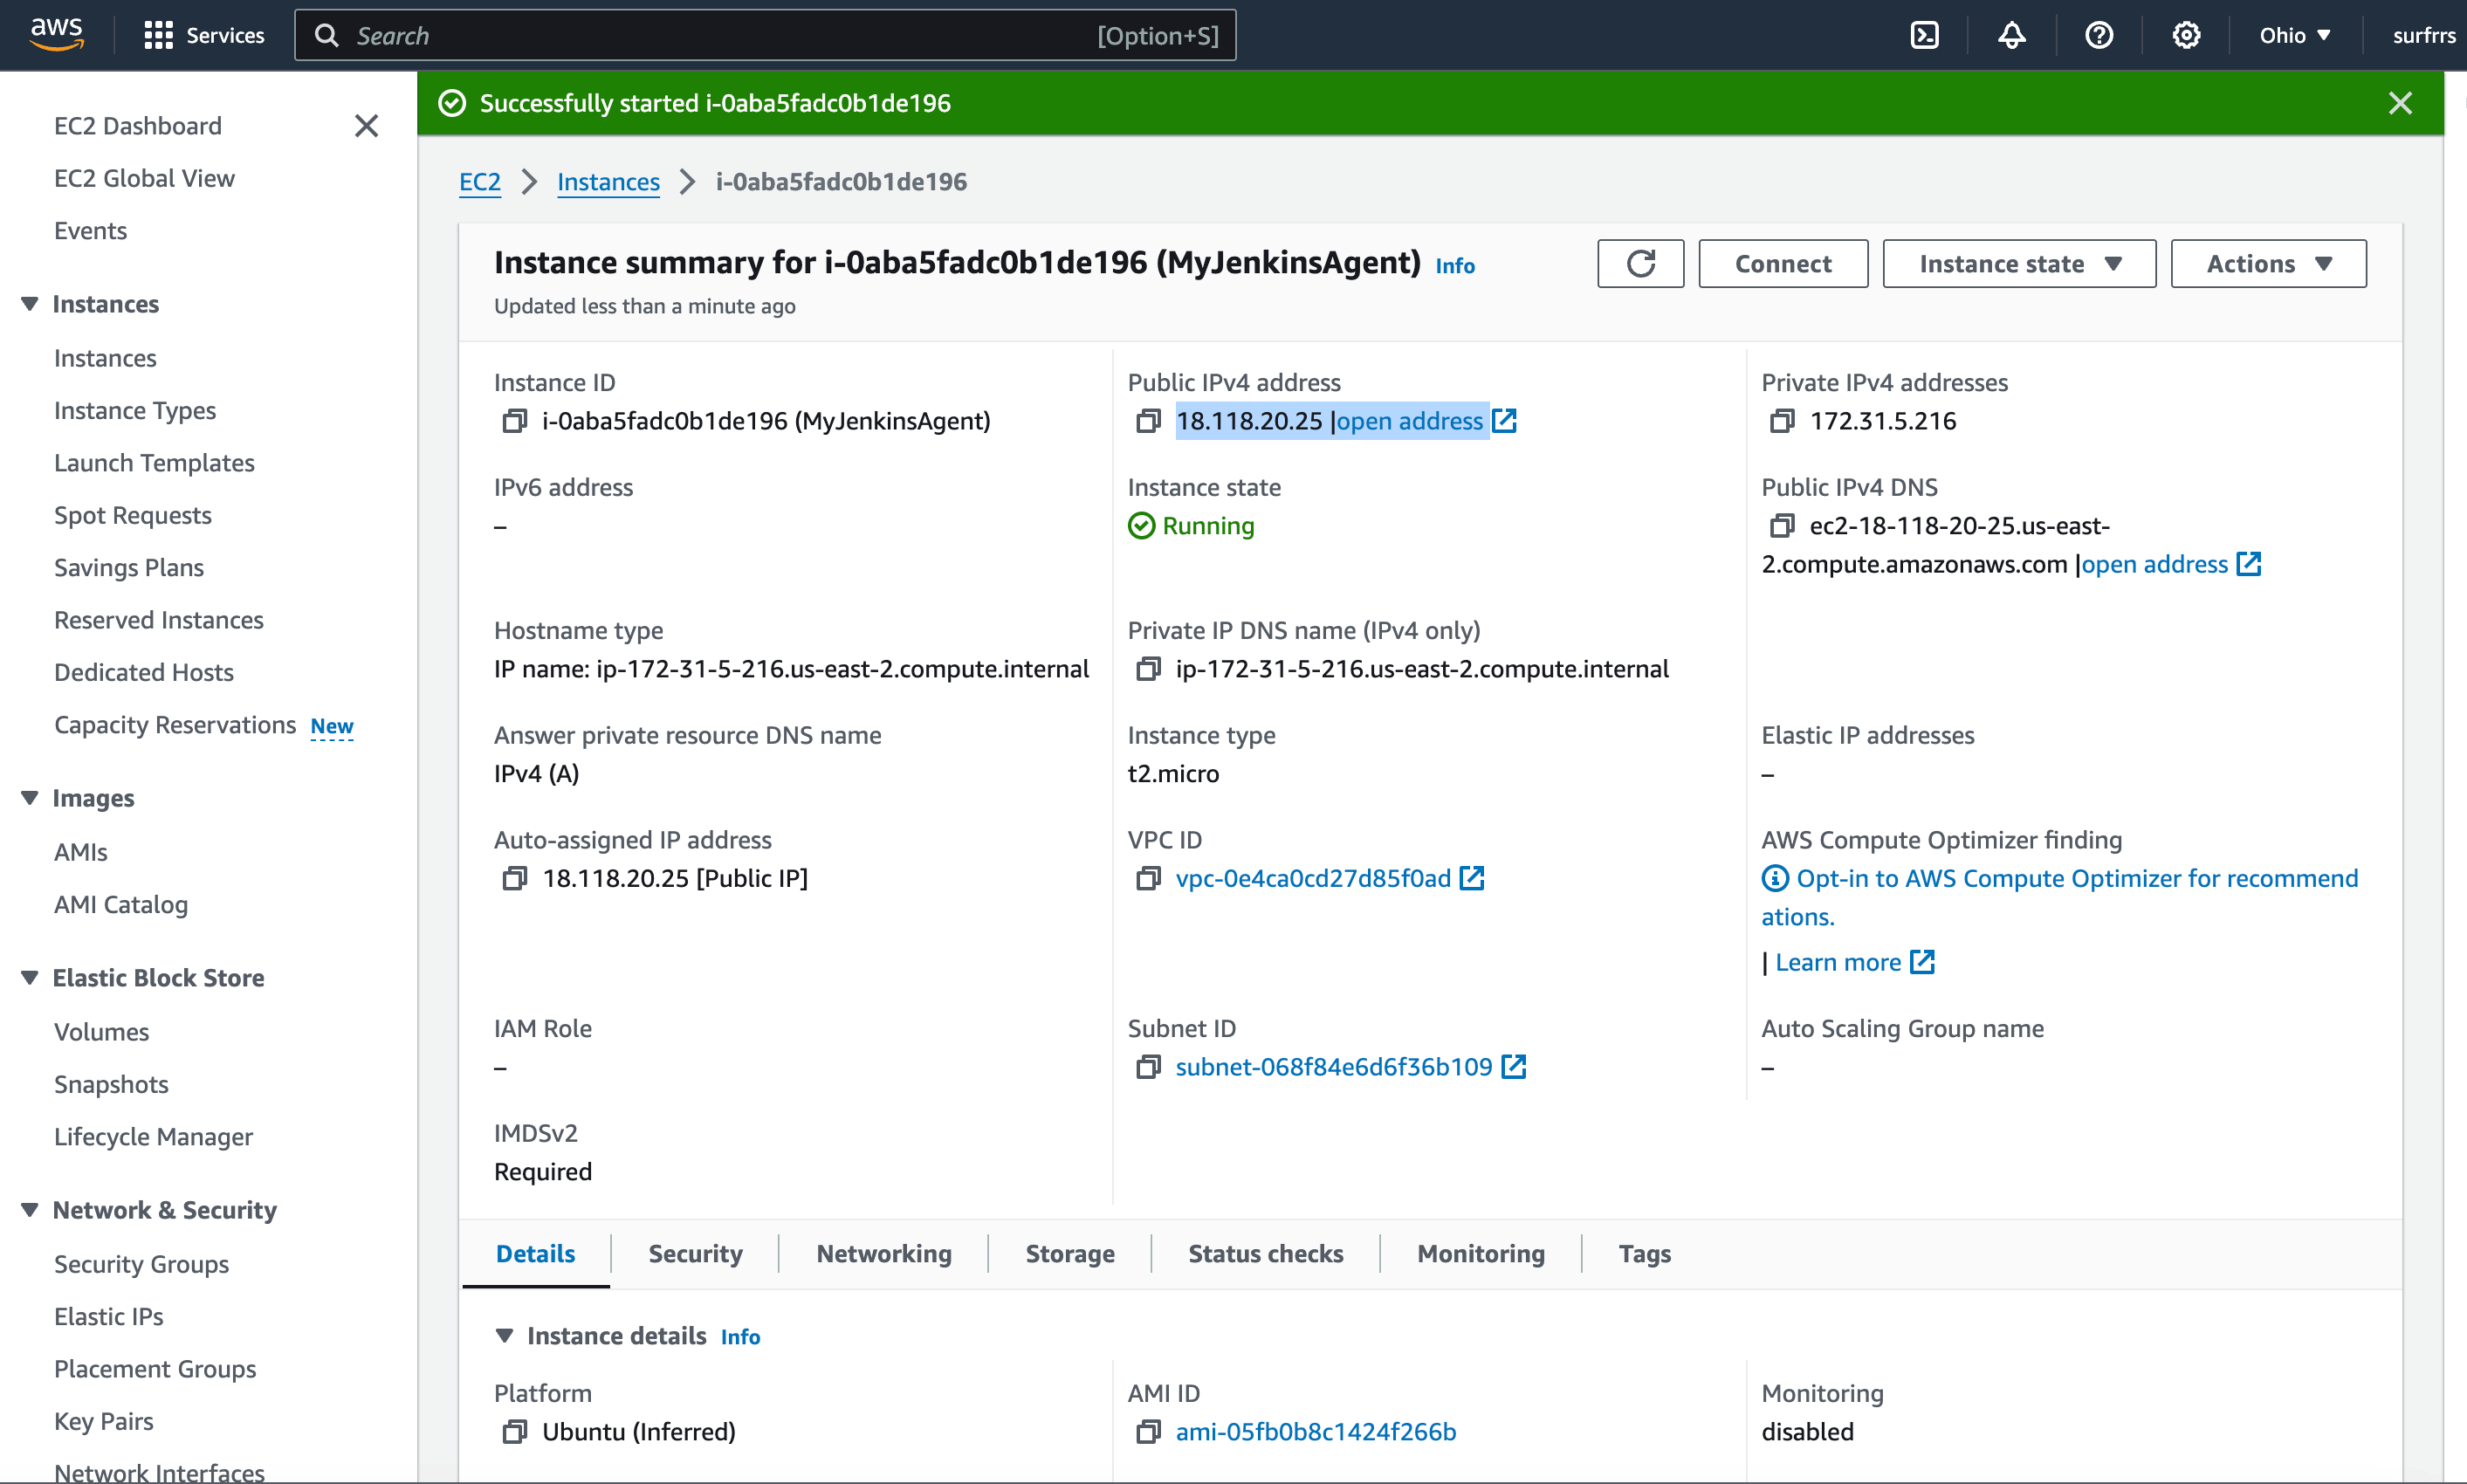Open the Actions dropdown menu
Viewport: 2467px width, 1484px height.
point(2267,264)
